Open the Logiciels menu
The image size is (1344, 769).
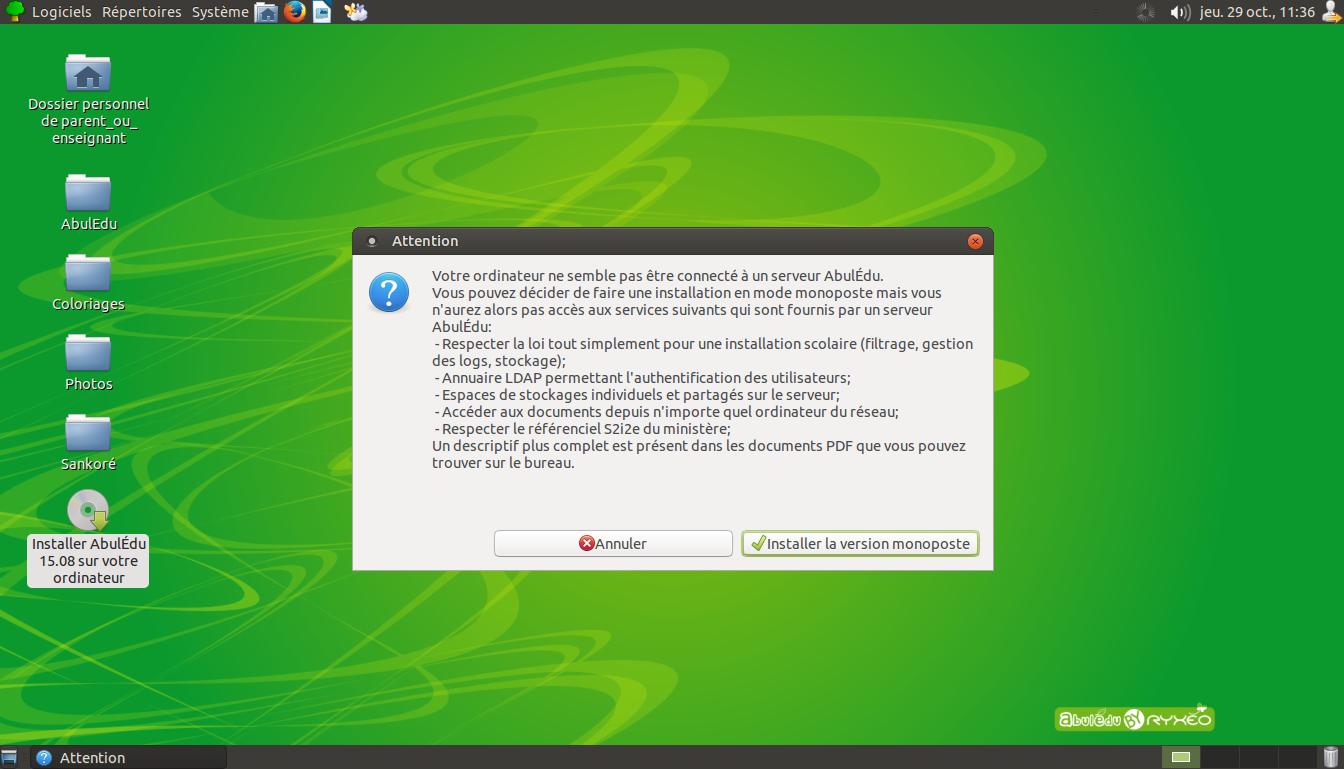pos(61,12)
